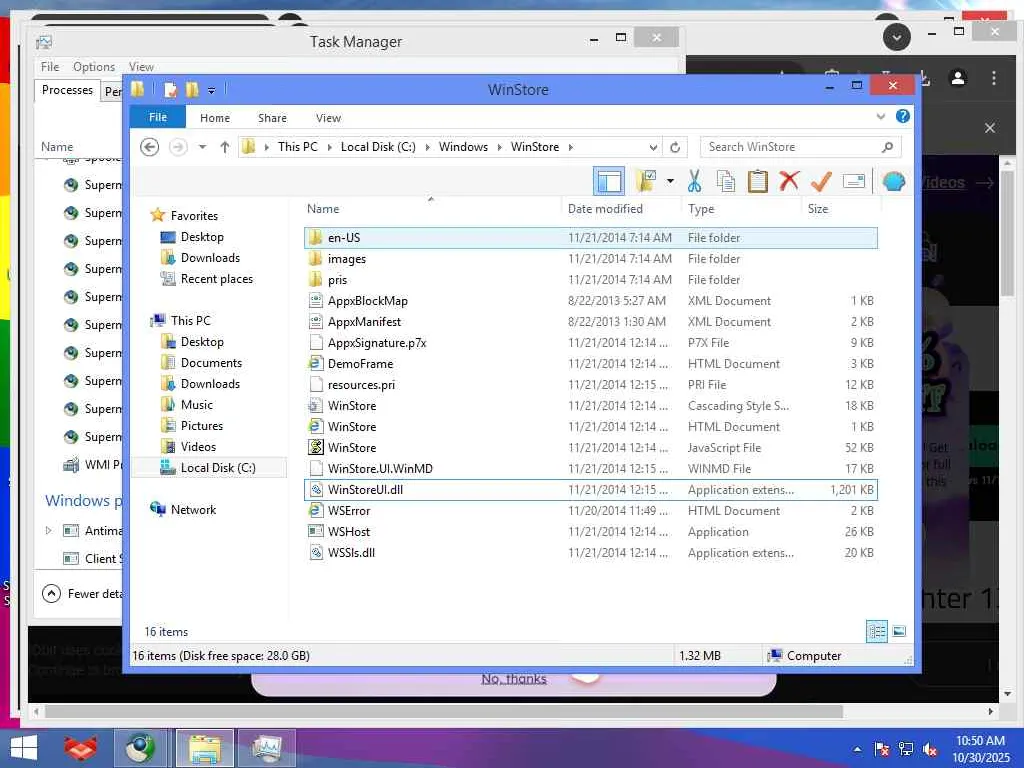Switch to the Share ribbon tab

coord(272,118)
